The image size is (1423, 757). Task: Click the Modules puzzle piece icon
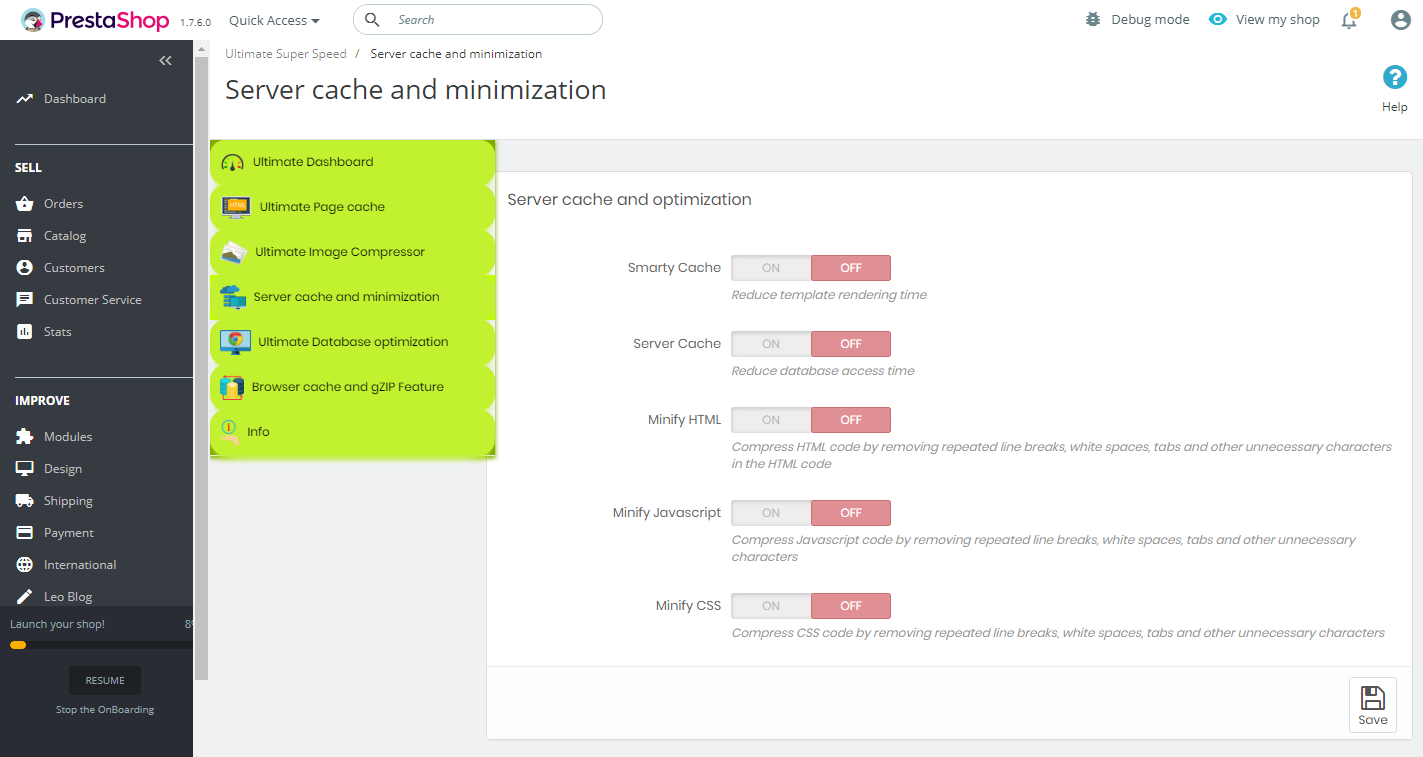[25, 437]
